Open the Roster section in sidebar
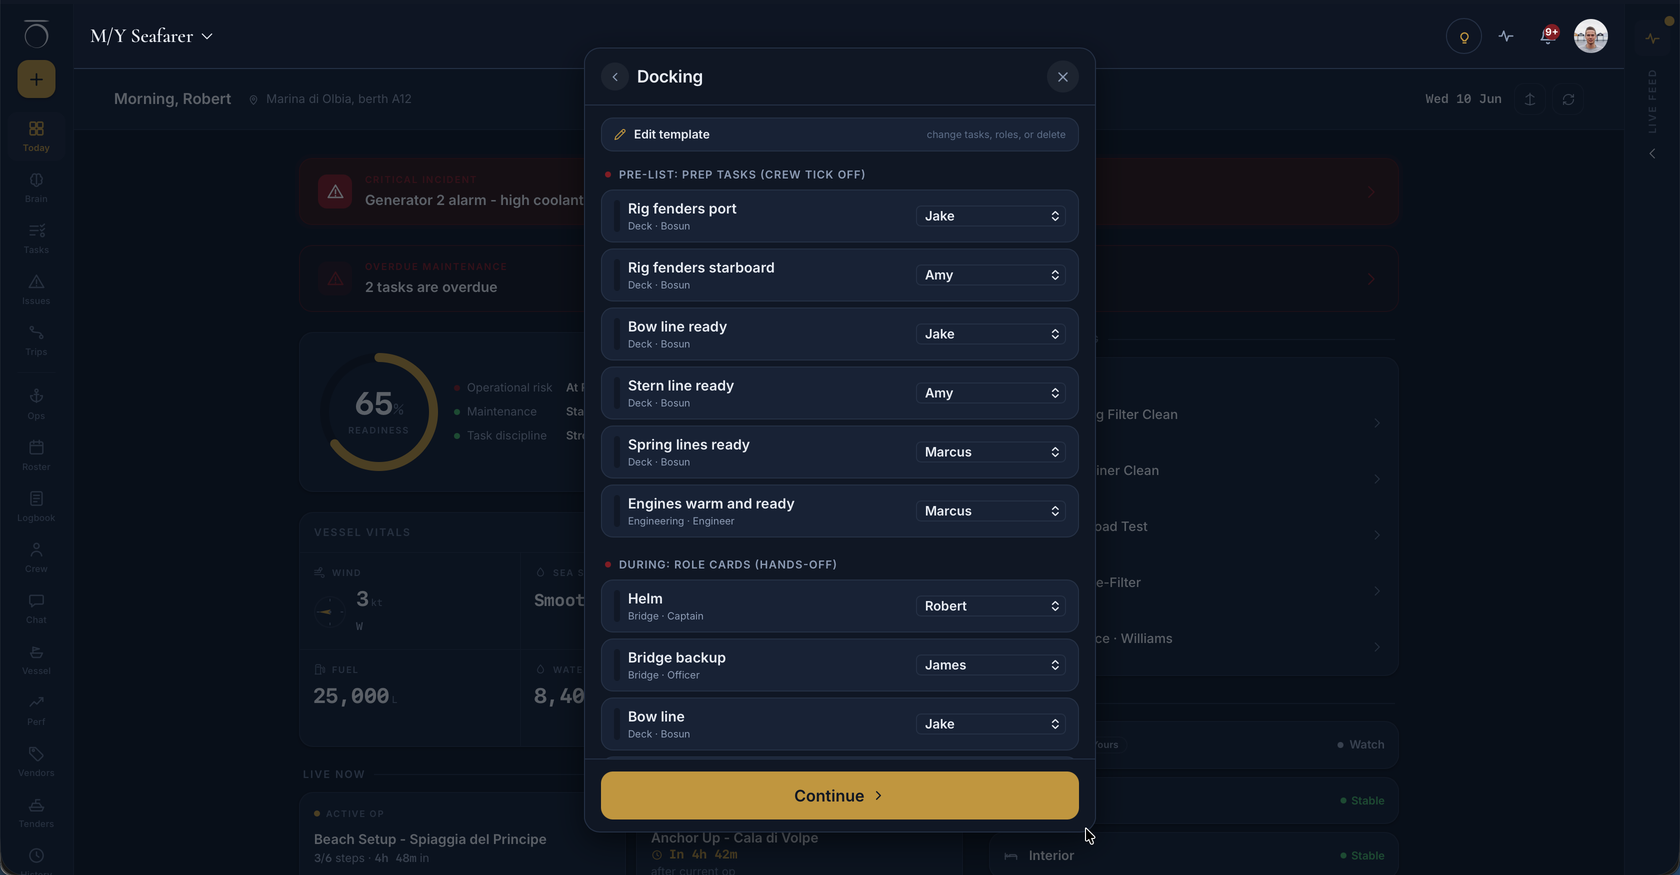1680x875 pixels. click(x=36, y=455)
